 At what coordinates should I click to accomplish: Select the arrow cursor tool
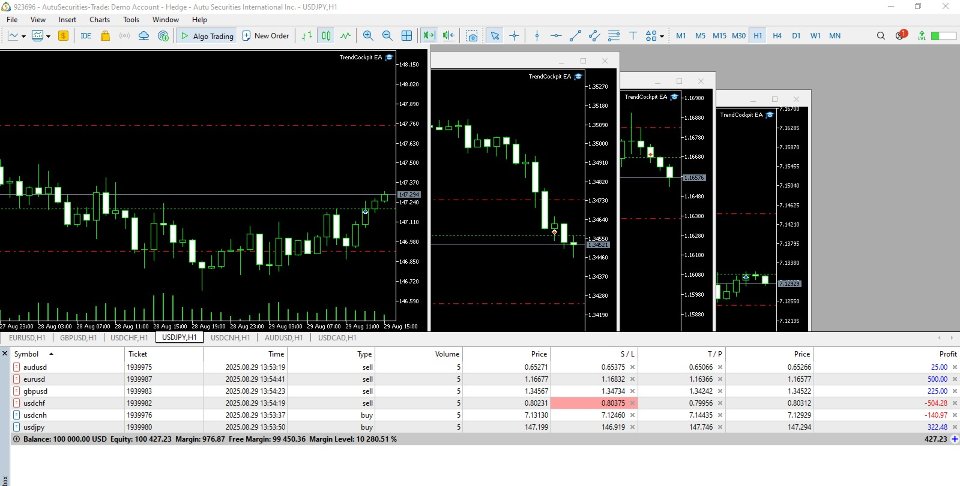click(x=495, y=36)
